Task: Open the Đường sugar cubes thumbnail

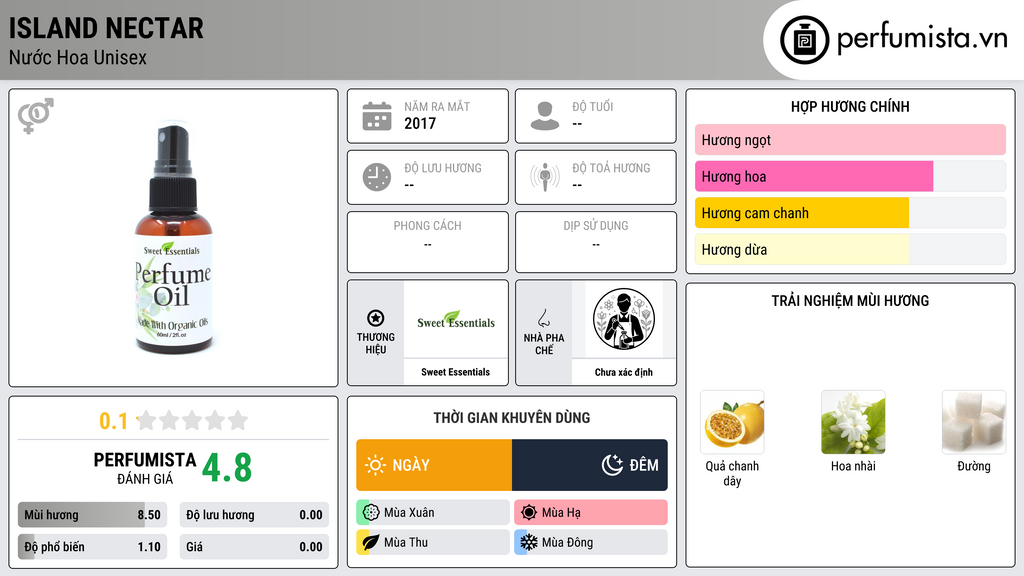Action: point(974,423)
